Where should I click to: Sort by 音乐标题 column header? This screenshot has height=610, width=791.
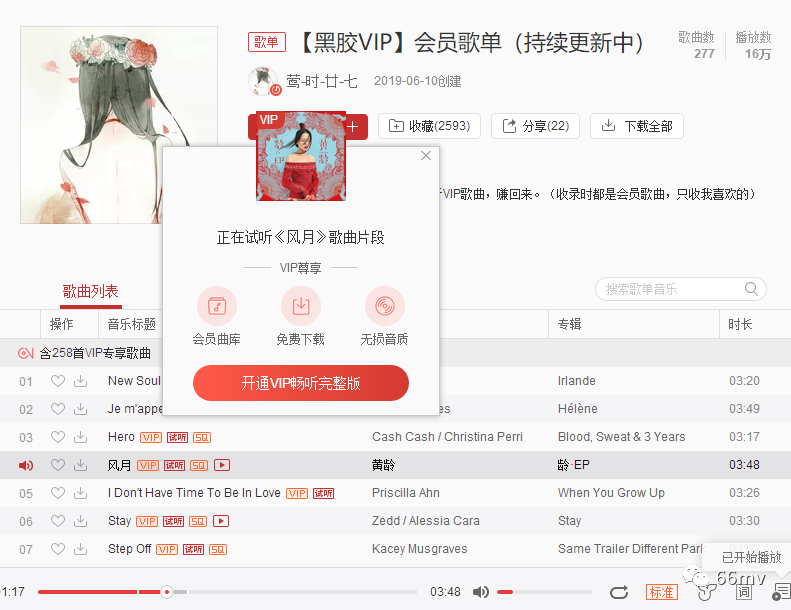pyautogui.click(x=131, y=324)
